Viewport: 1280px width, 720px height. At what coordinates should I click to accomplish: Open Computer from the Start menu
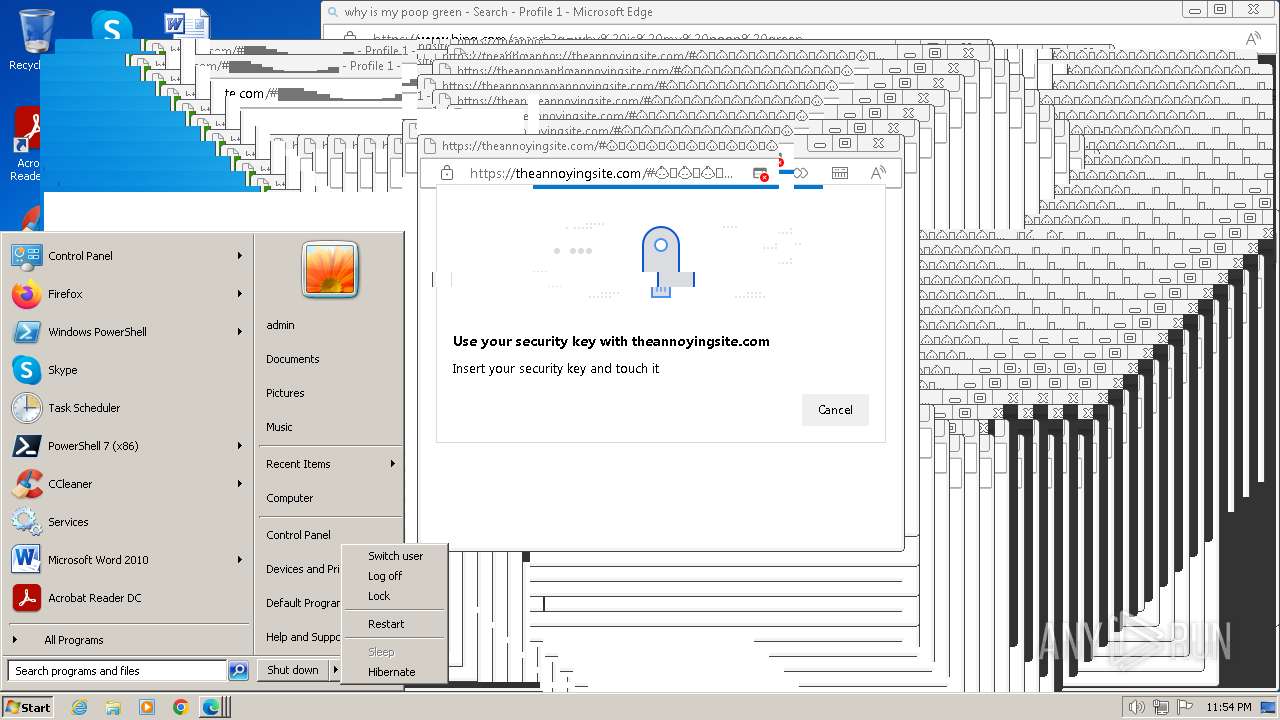pos(290,498)
